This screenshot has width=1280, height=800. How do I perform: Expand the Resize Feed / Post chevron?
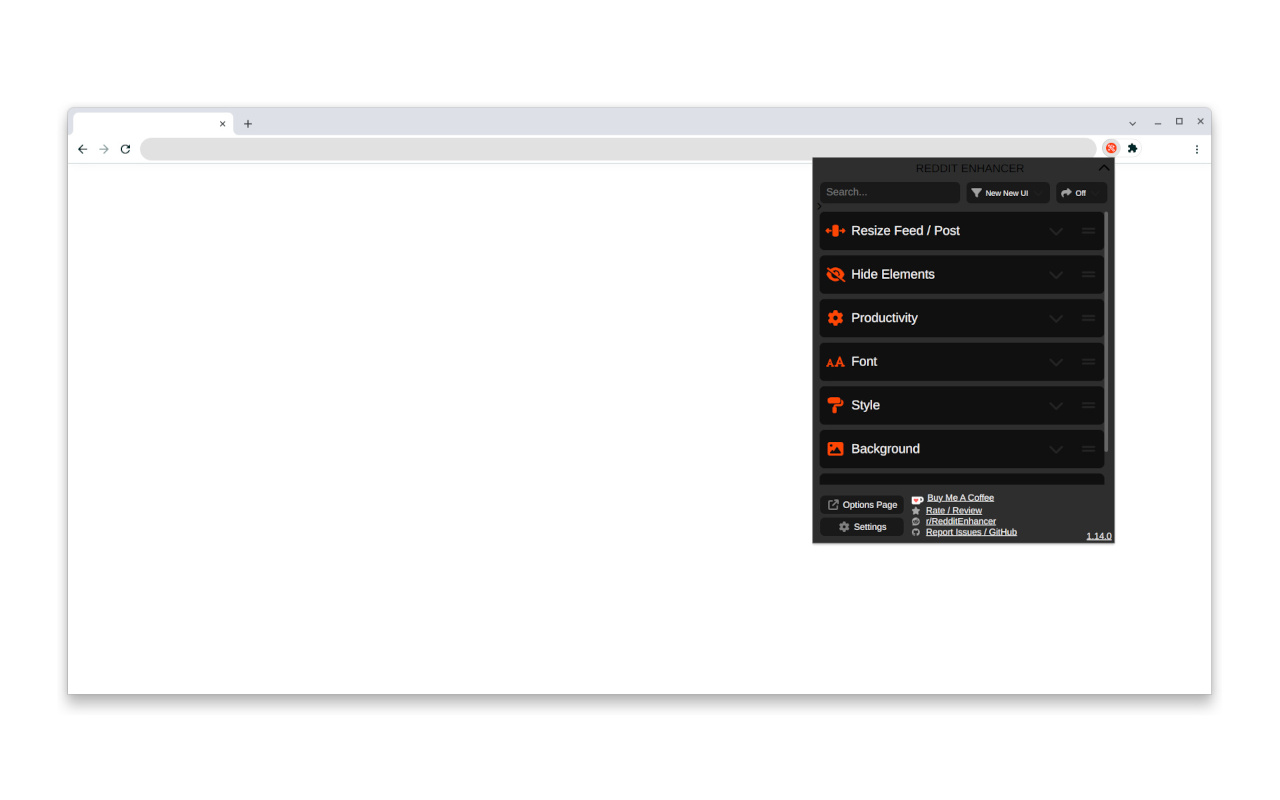point(1056,232)
